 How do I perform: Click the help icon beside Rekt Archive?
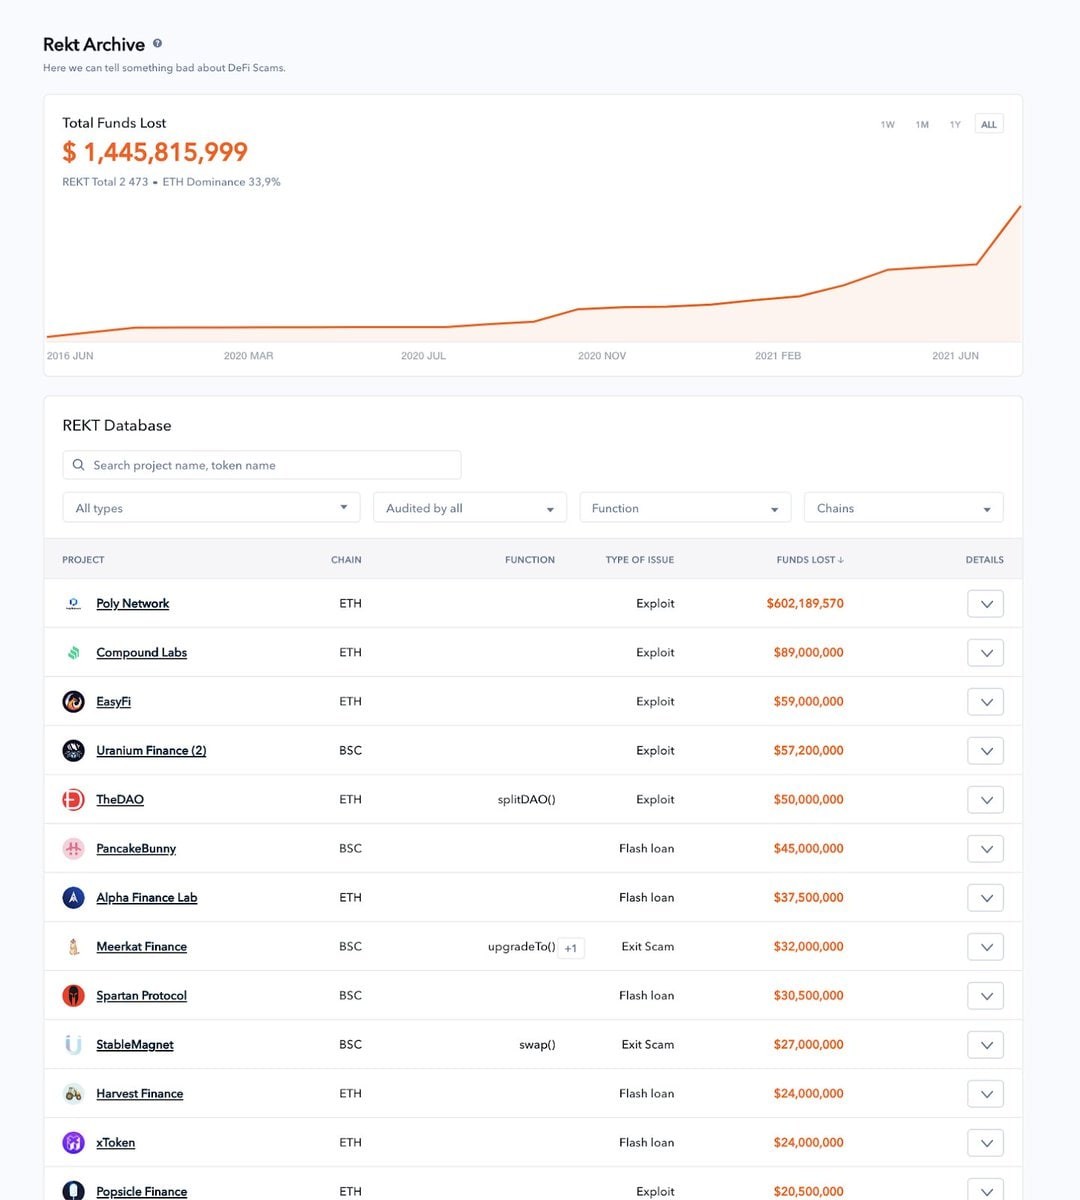157,43
